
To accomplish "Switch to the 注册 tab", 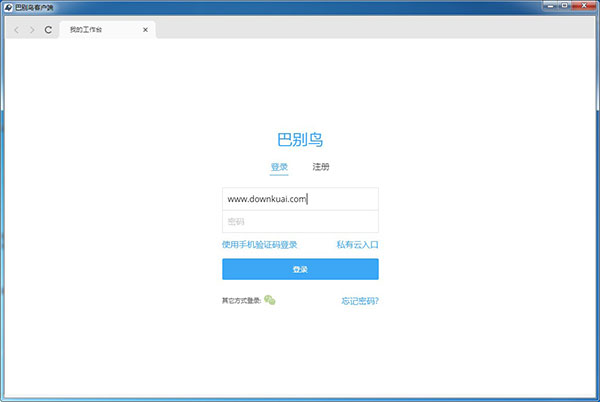I will click(x=321, y=167).
